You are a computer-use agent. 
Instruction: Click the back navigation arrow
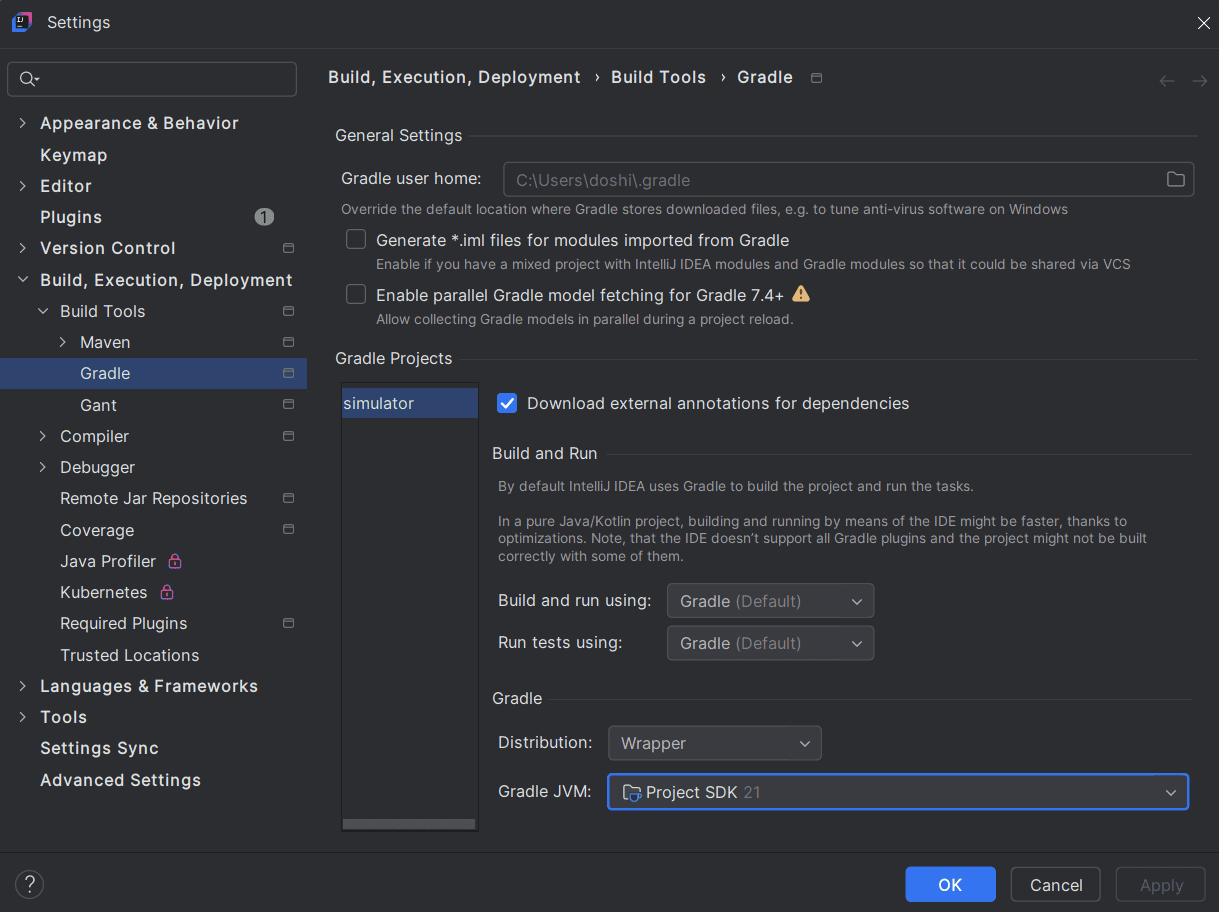click(x=1167, y=81)
